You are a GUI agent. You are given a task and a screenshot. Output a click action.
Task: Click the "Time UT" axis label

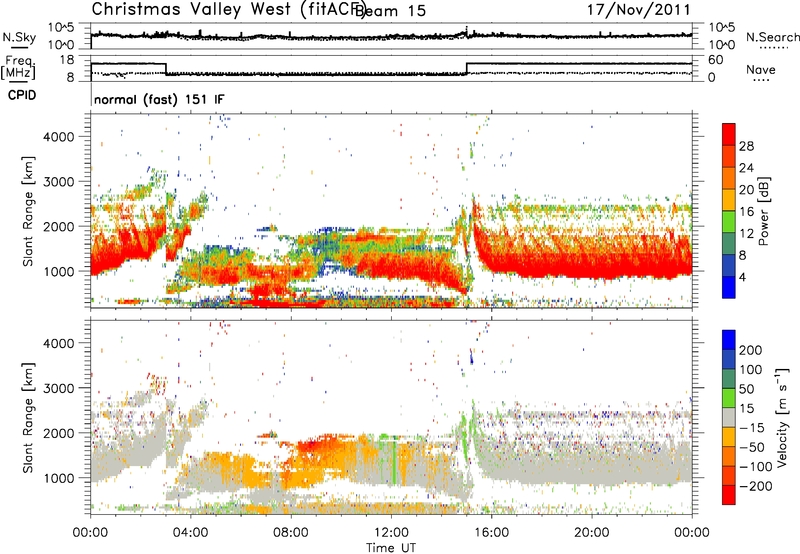point(391,548)
